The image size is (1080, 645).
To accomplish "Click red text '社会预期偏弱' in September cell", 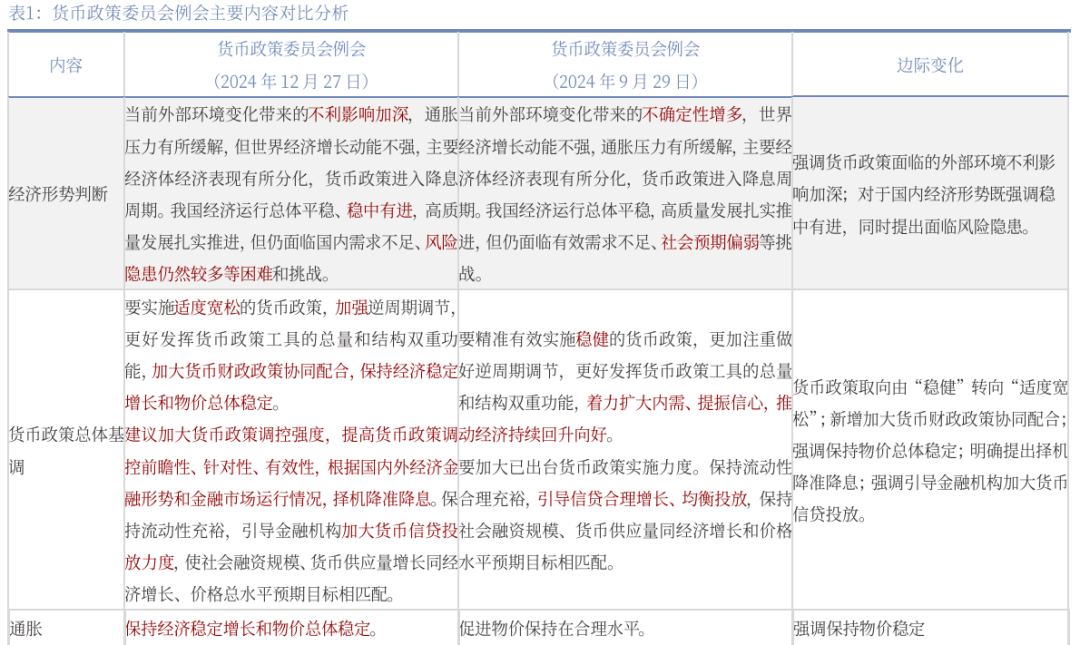I will (710, 242).
